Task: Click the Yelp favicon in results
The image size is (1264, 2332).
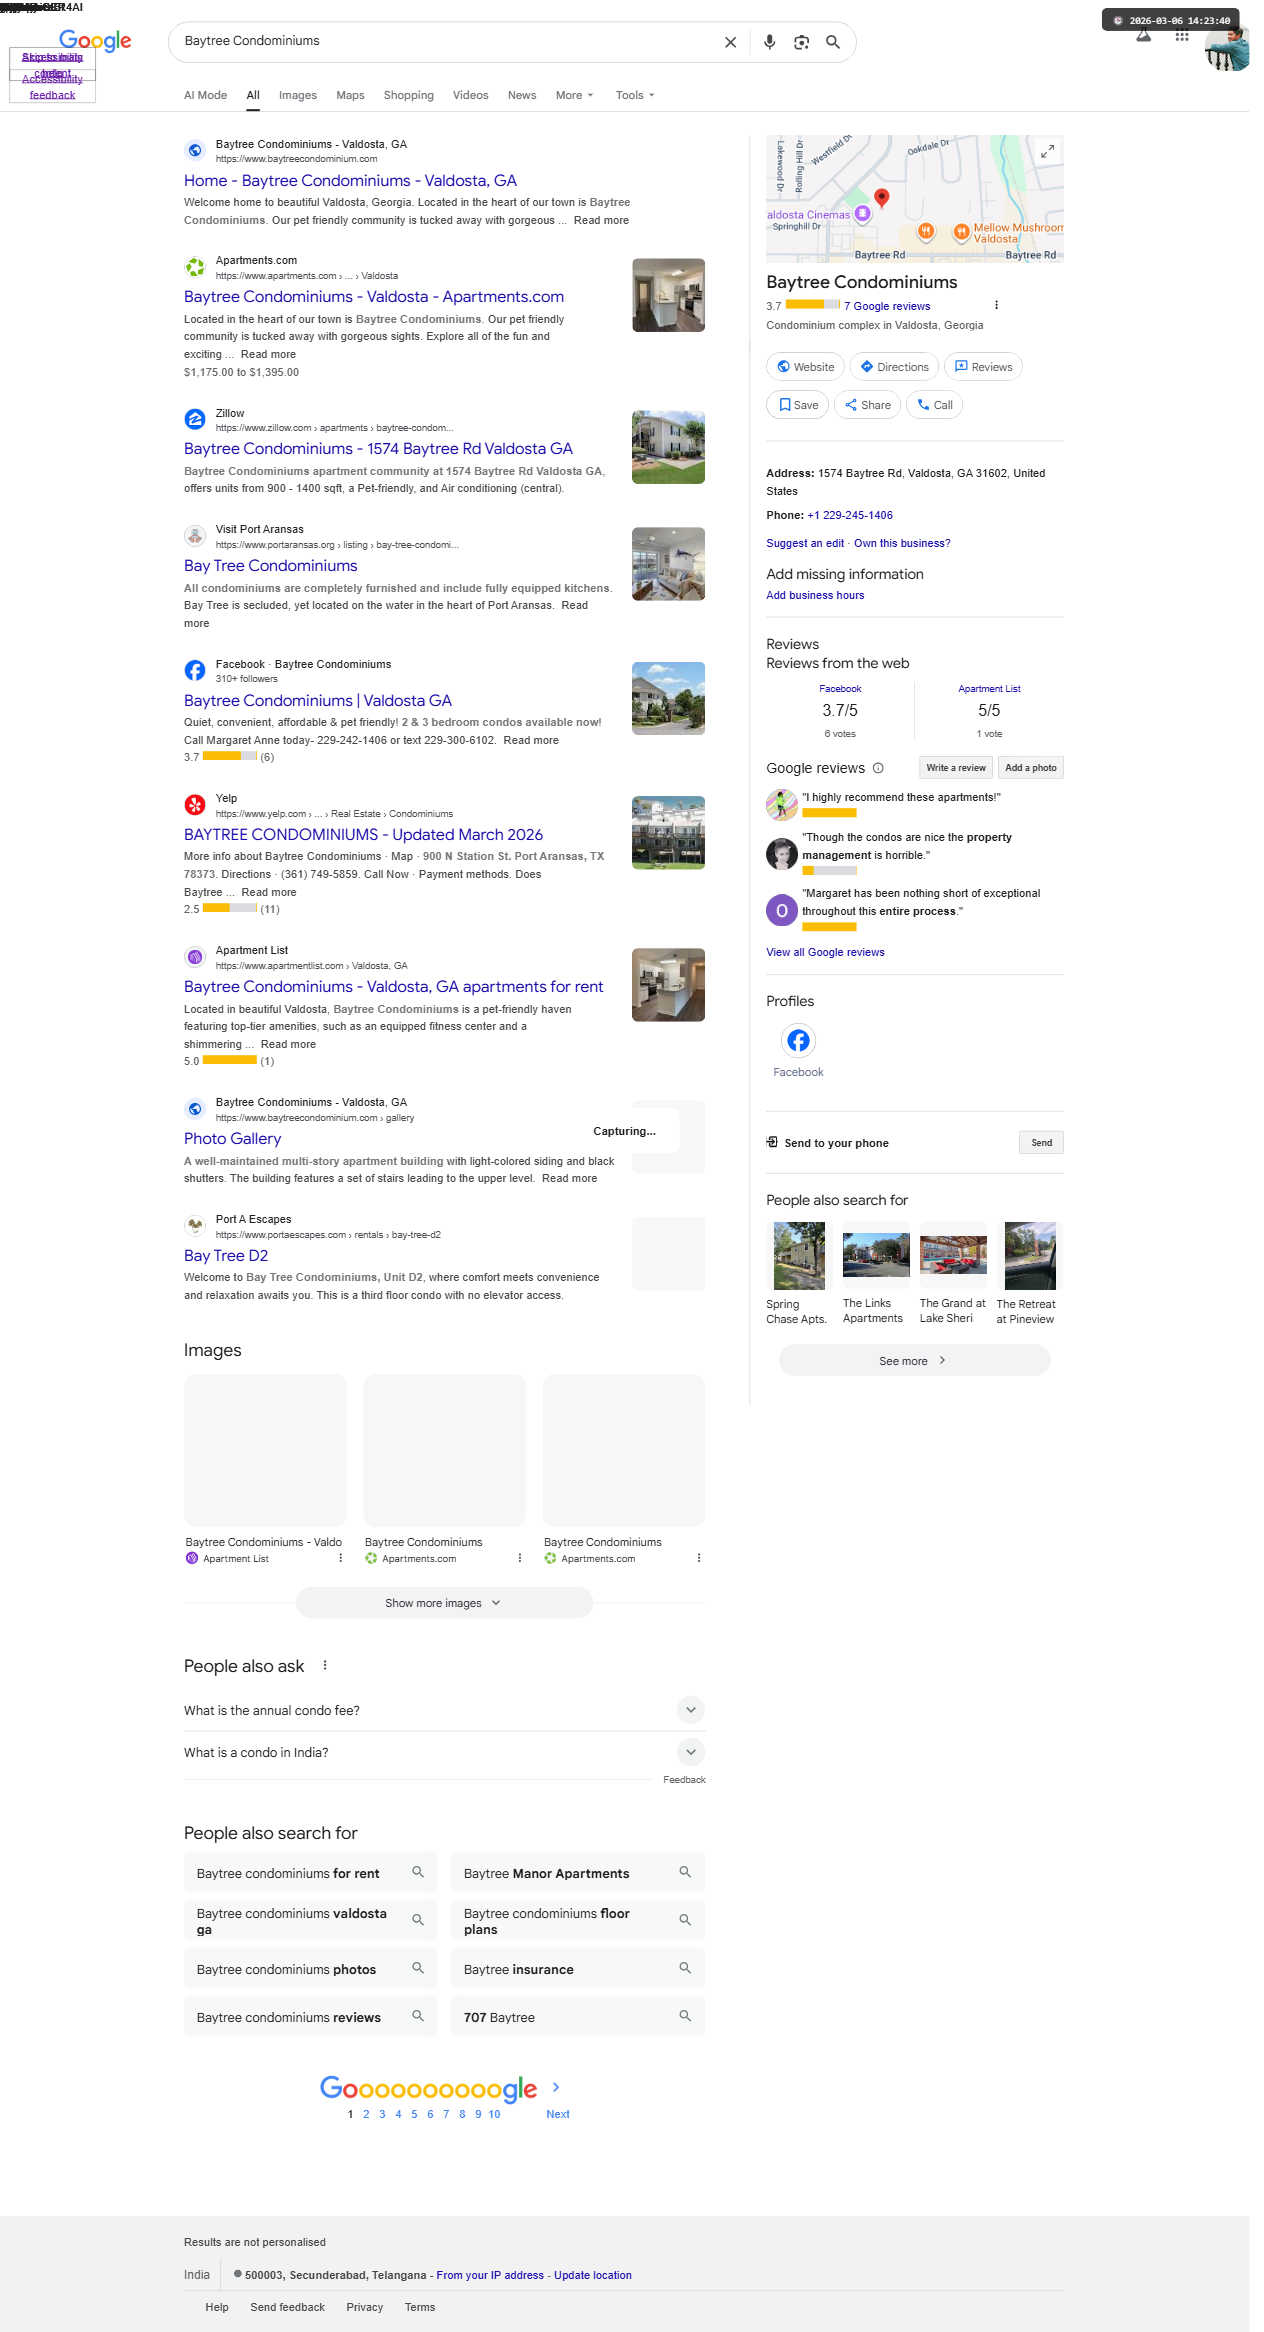Action: point(195,804)
